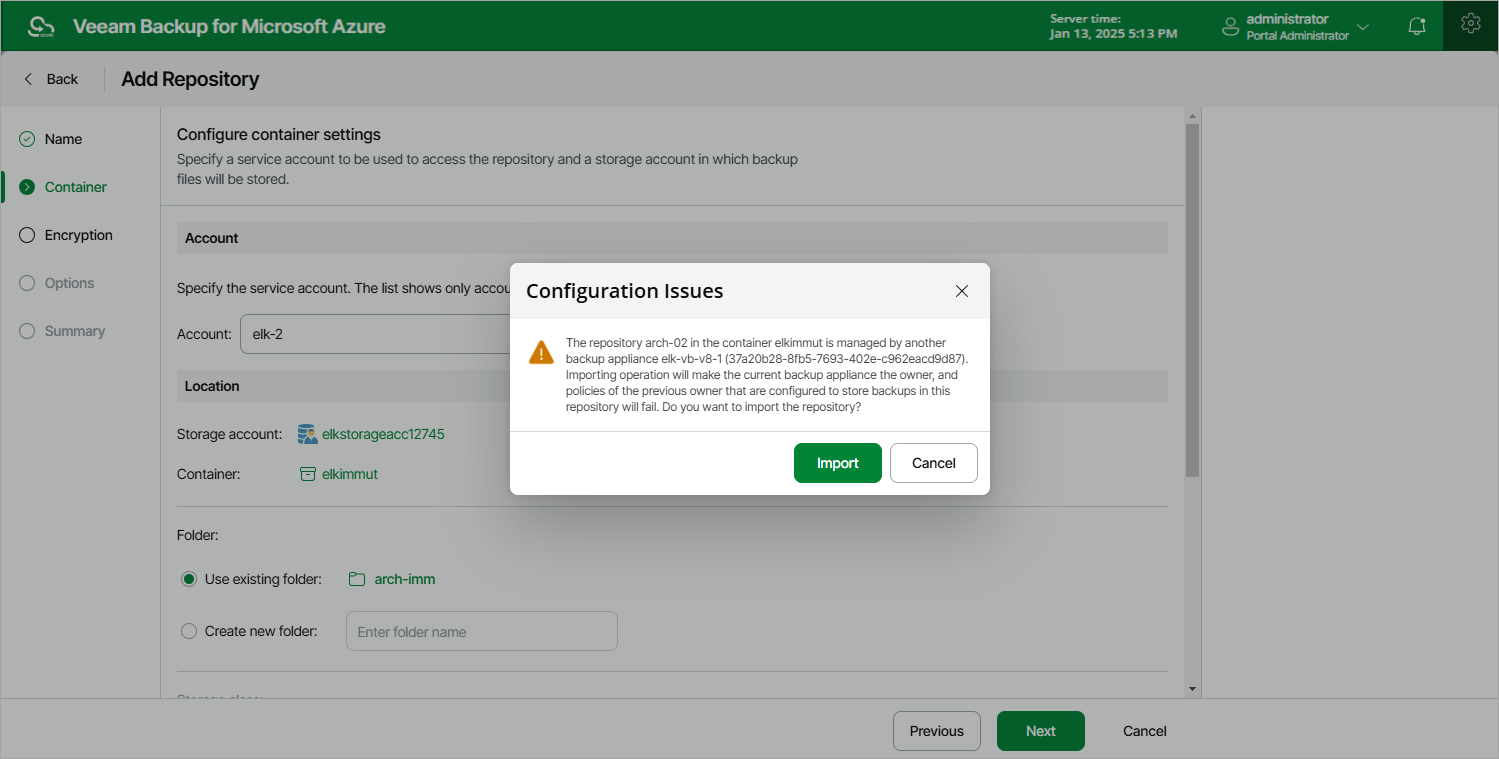Viewport: 1499px width, 759px height.
Task: Select the Create new folder option
Action: click(x=189, y=631)
